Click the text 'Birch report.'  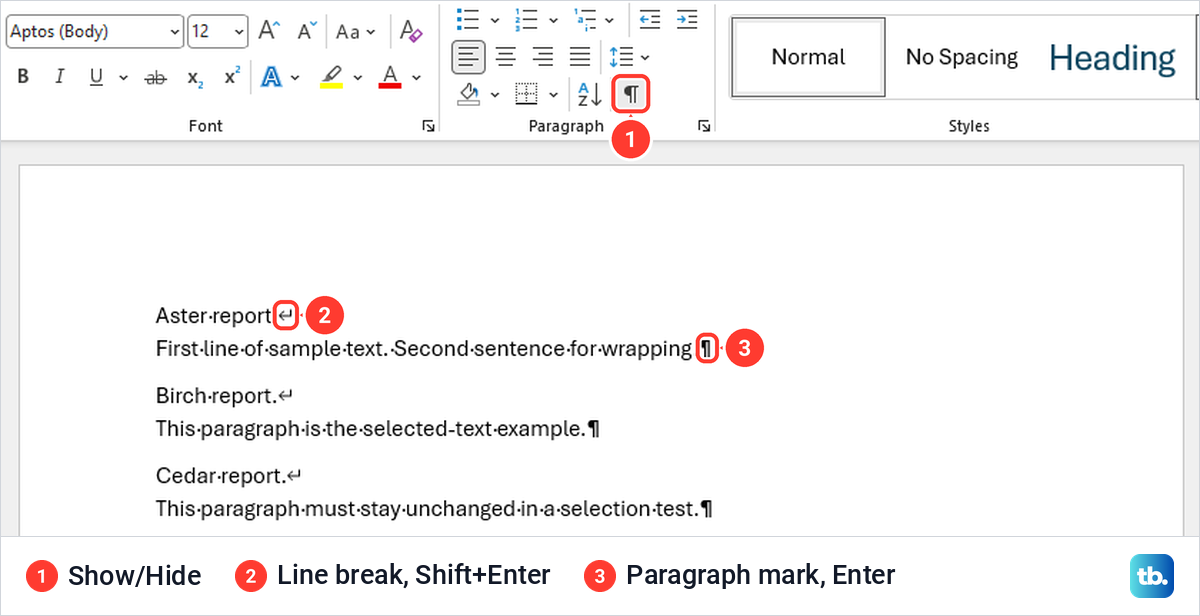(215, 396)
